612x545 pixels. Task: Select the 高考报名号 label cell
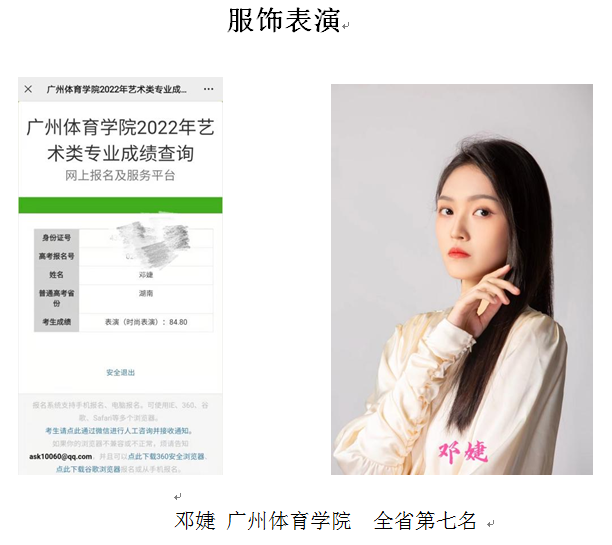[57, 256]
